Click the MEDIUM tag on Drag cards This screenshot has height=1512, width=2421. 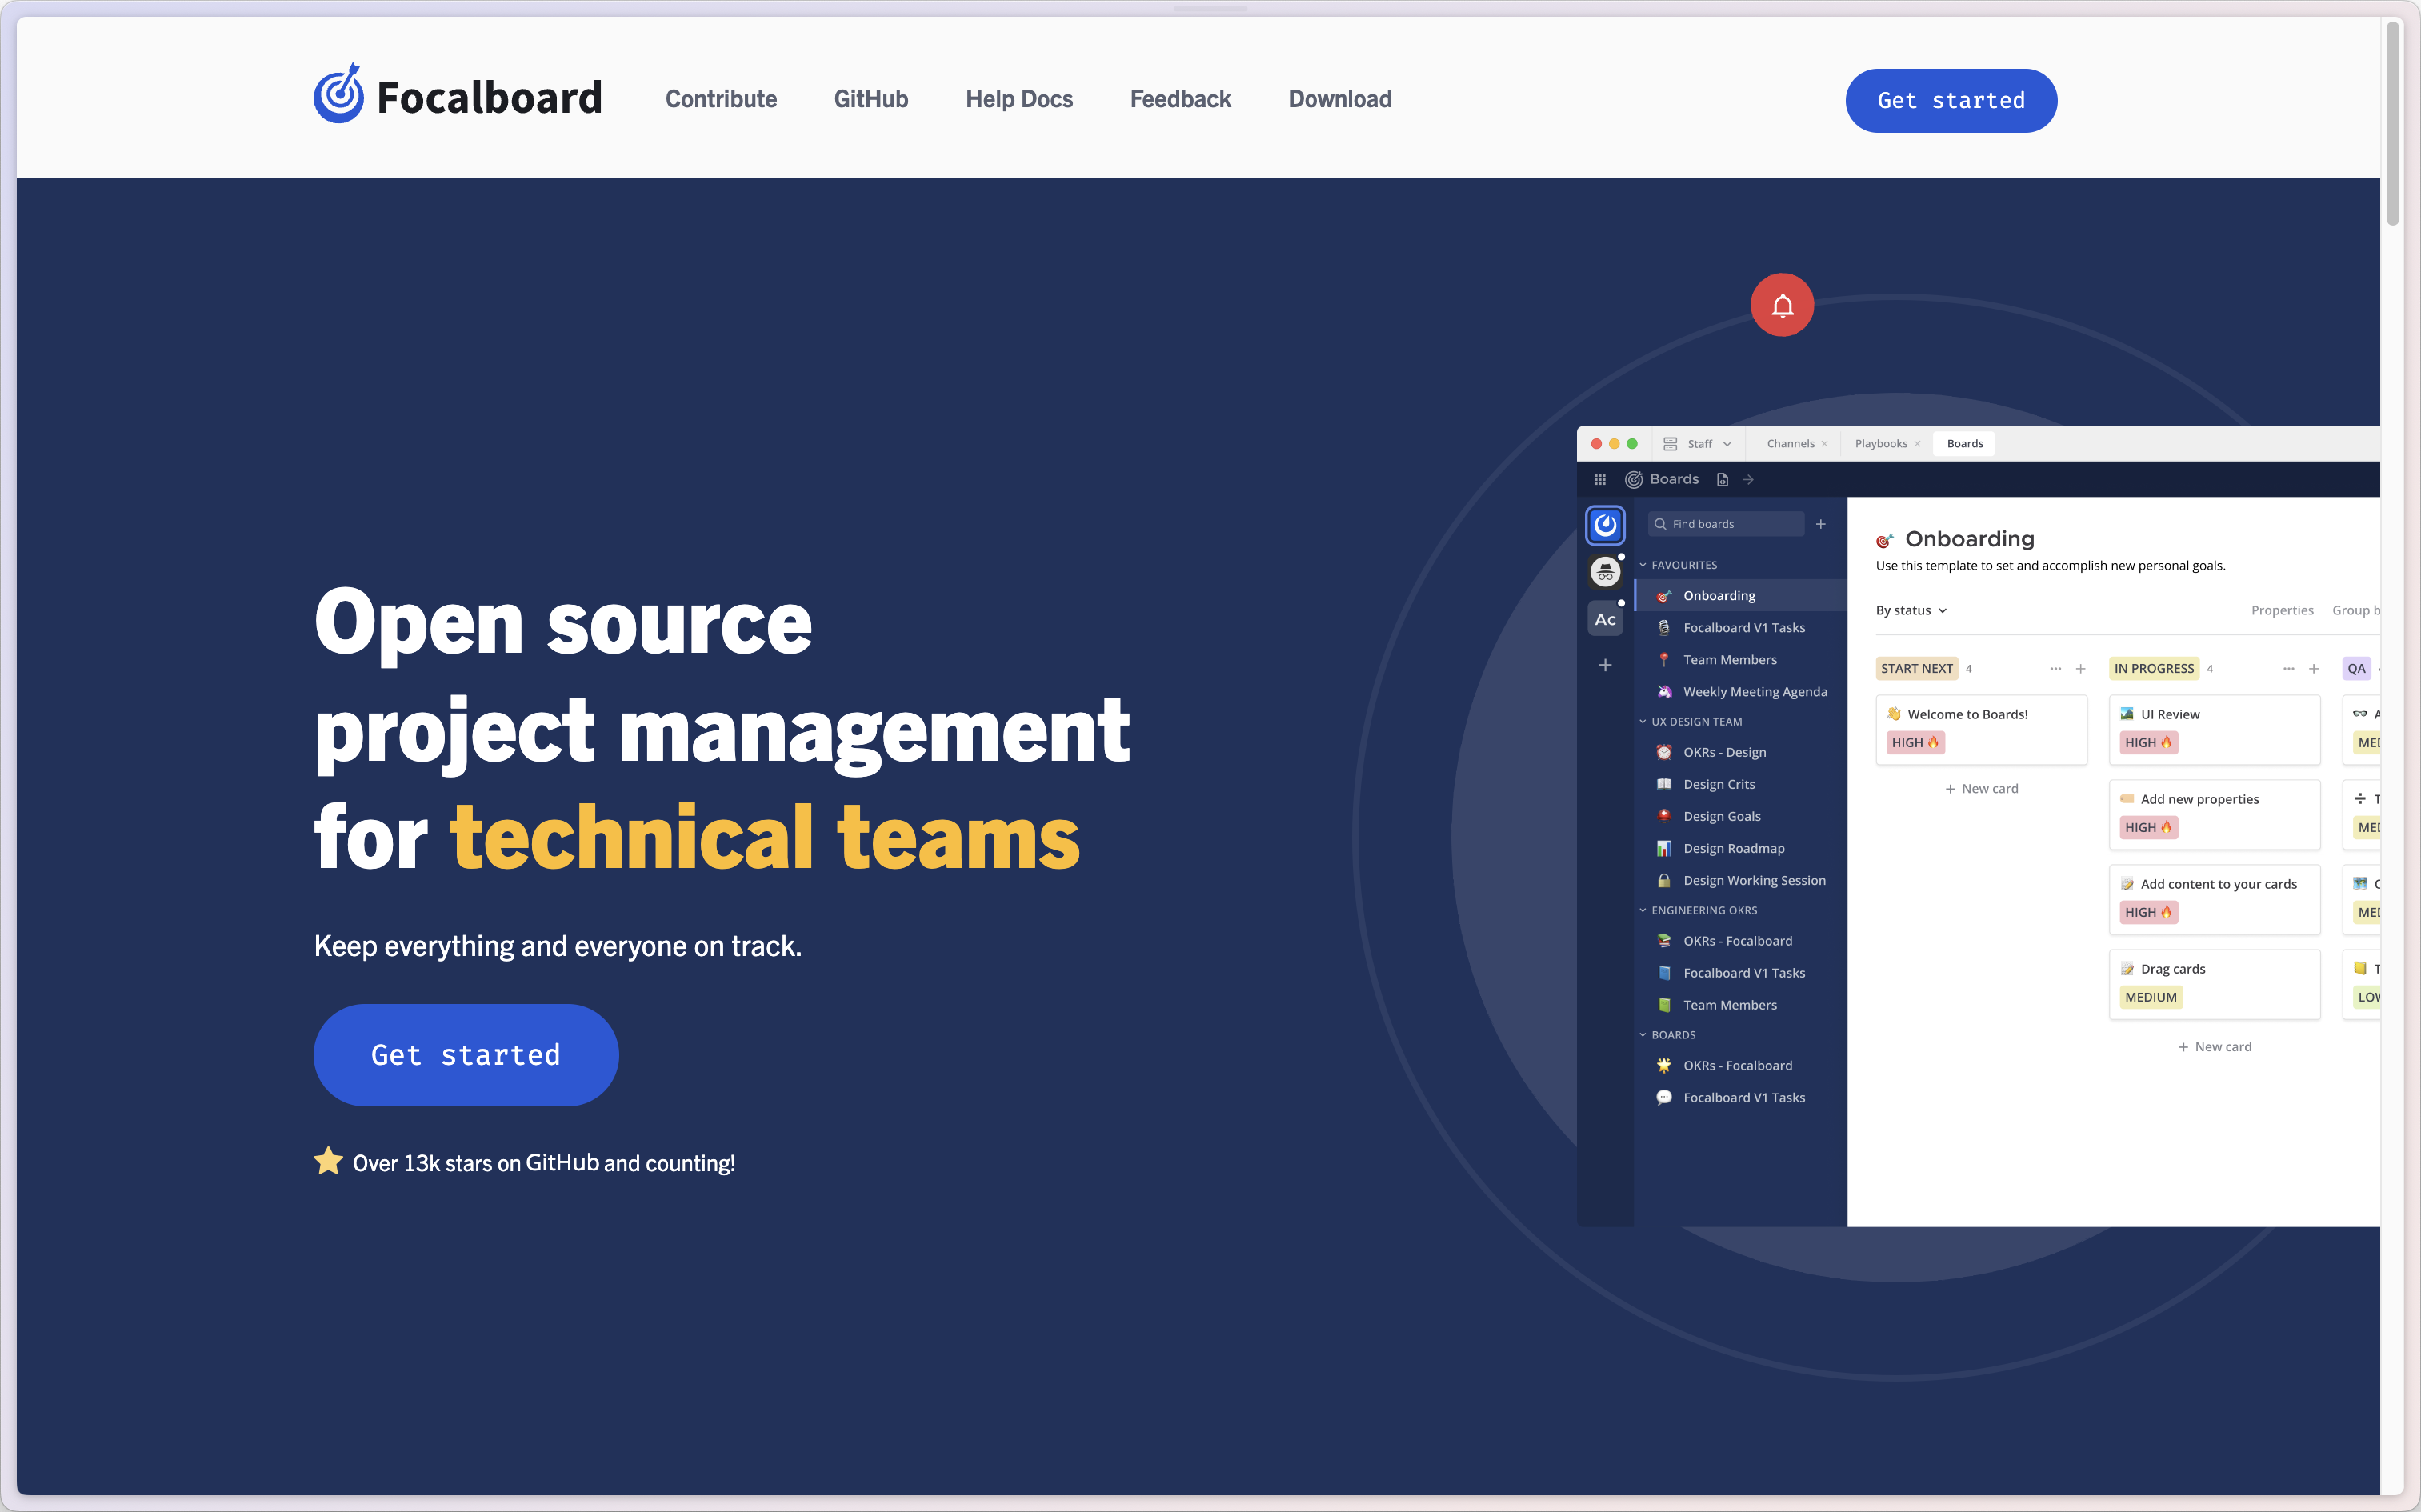2150,997
